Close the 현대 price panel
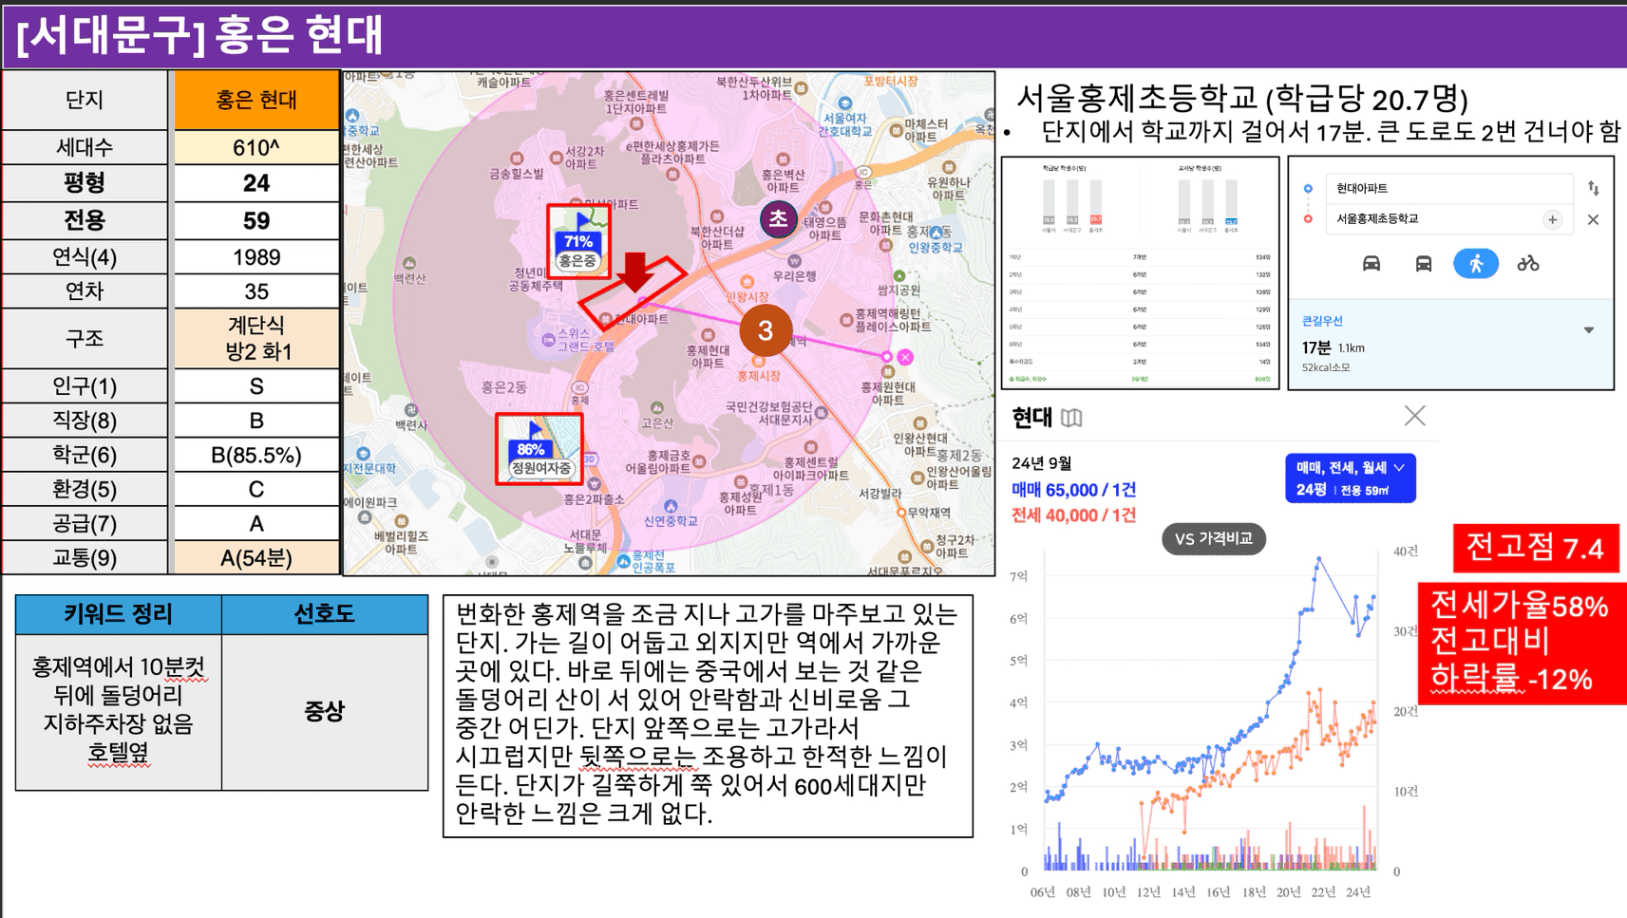This screenshot has width=1627, height=918. (x=1414, y=416)
